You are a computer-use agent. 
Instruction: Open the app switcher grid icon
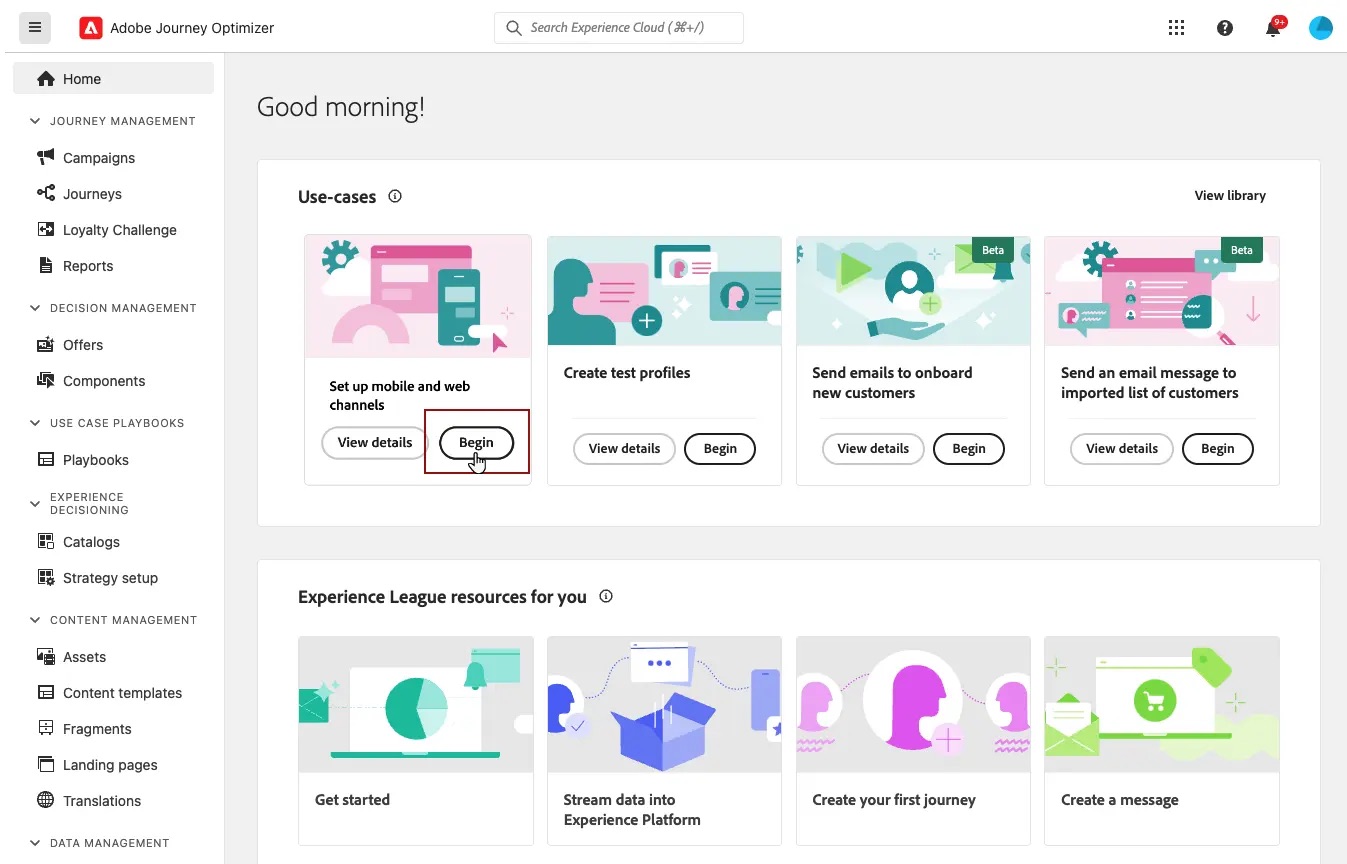pyautogui.click(x=1176, y=27)
